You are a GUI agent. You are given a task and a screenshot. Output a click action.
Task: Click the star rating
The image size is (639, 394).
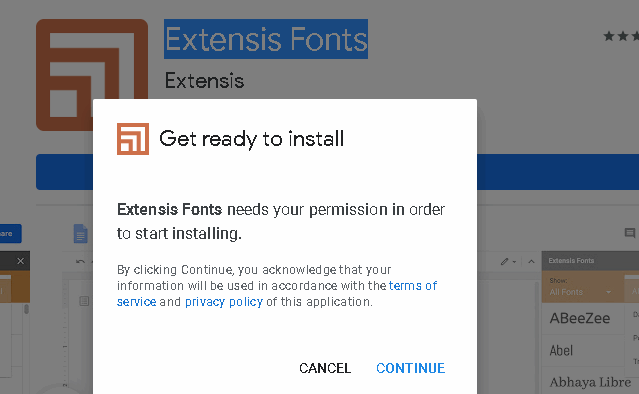(621, 36)
